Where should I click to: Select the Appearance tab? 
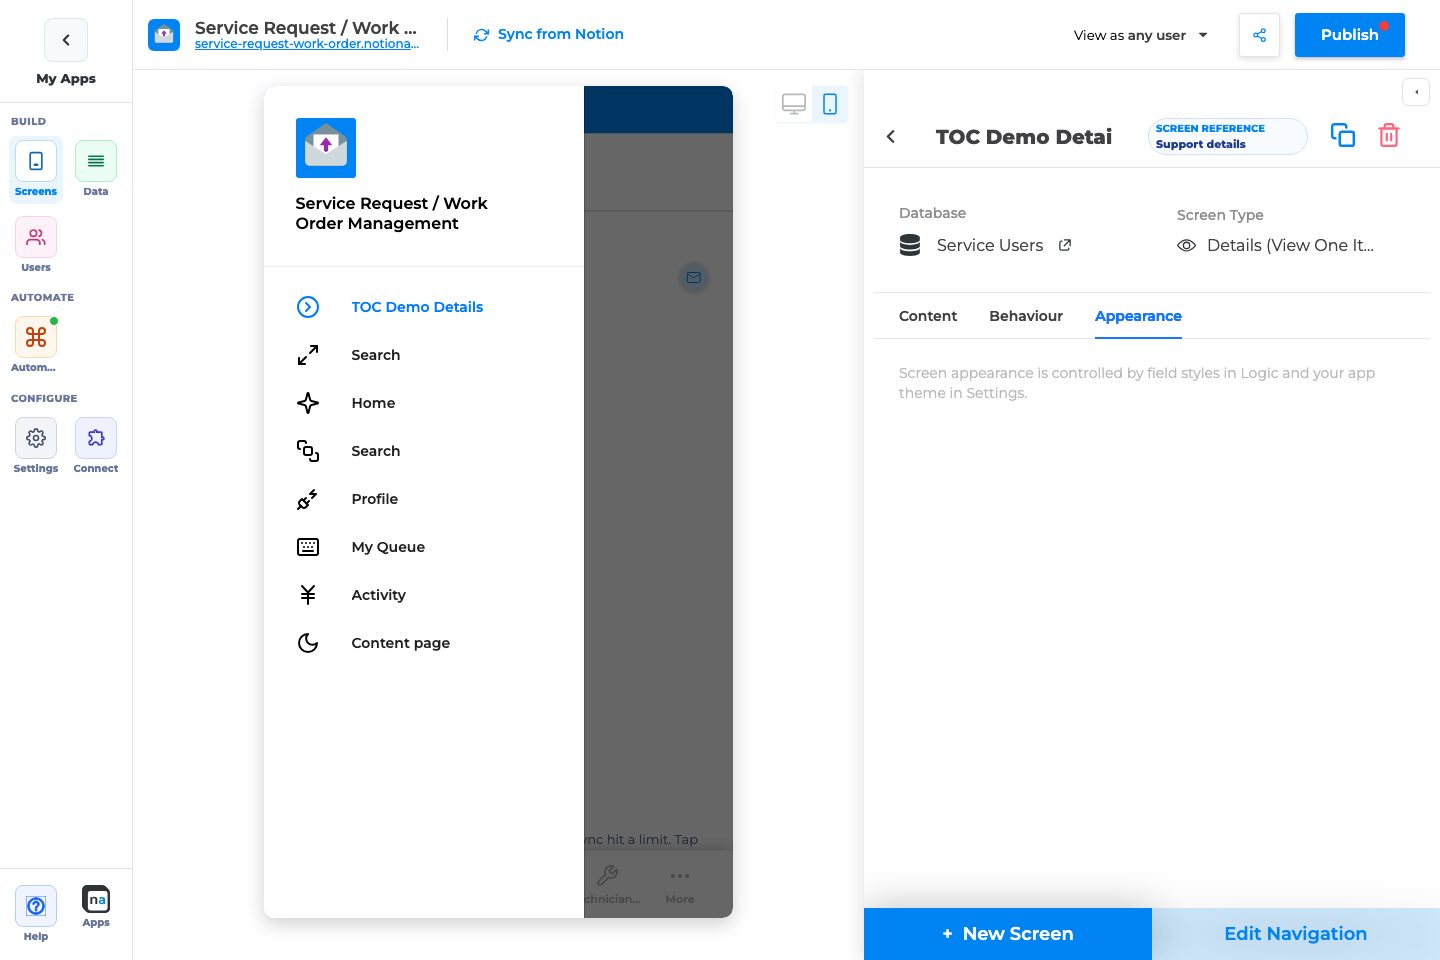pos(1138,316)
